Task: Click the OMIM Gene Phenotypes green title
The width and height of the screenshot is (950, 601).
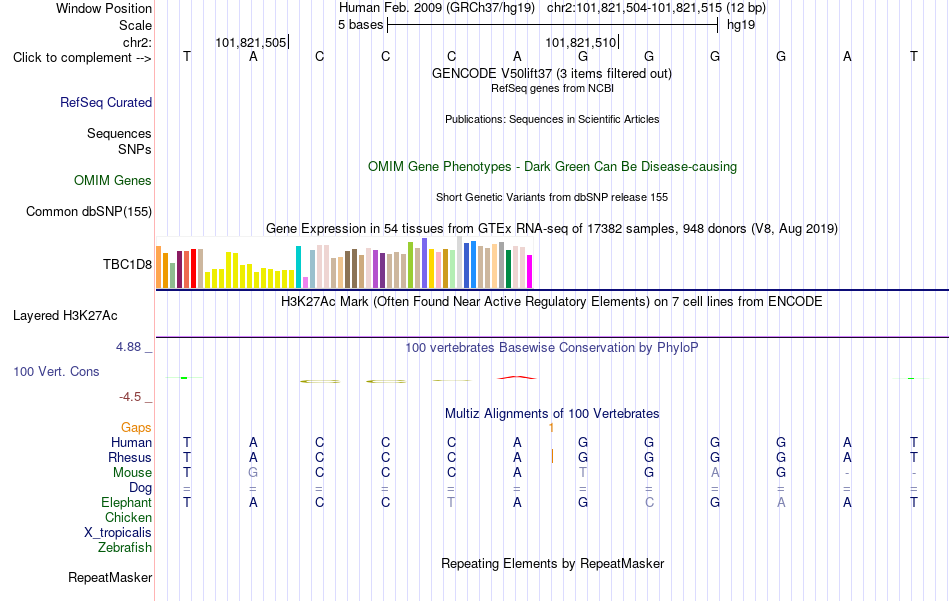Action: pos(552,167)
